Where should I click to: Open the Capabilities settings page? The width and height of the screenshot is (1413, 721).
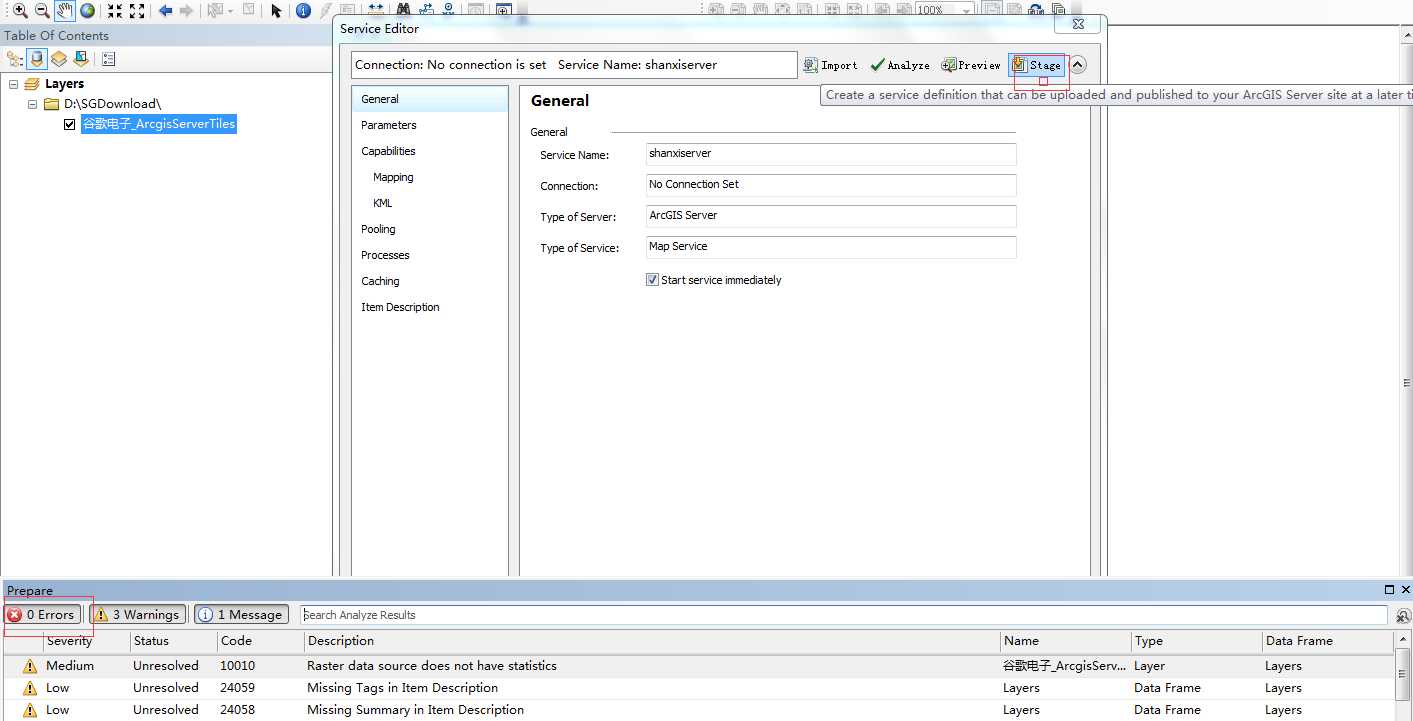point(430,151)
